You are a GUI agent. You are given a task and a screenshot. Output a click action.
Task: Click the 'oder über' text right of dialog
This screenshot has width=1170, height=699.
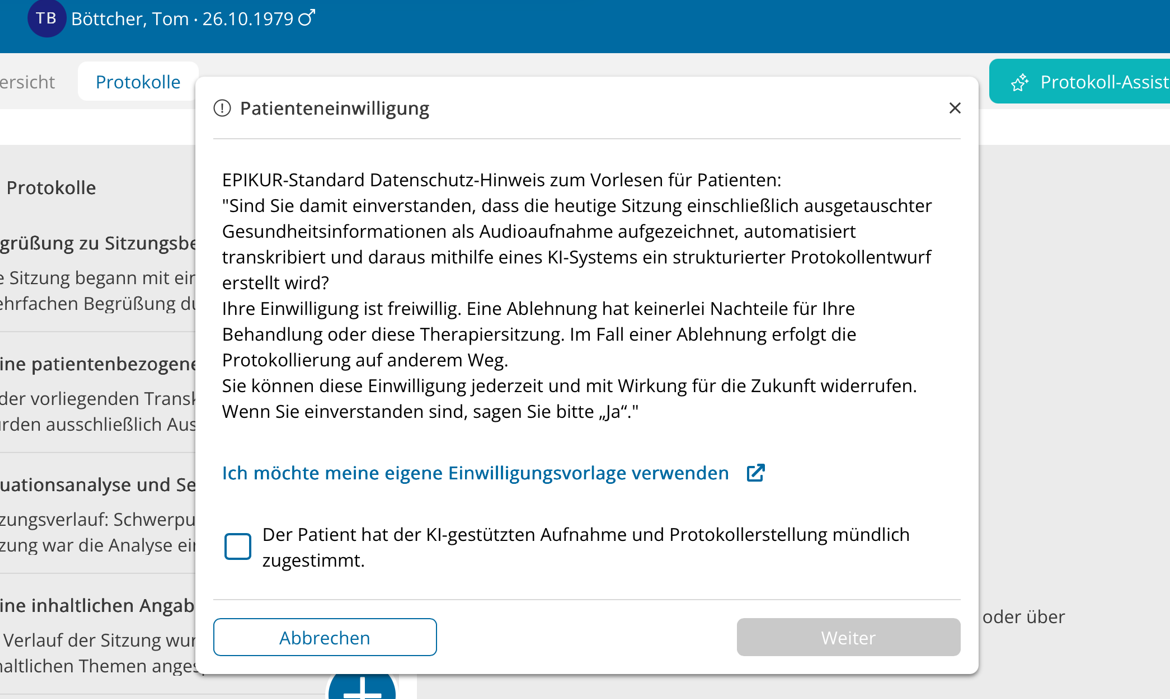point(1023,617)
